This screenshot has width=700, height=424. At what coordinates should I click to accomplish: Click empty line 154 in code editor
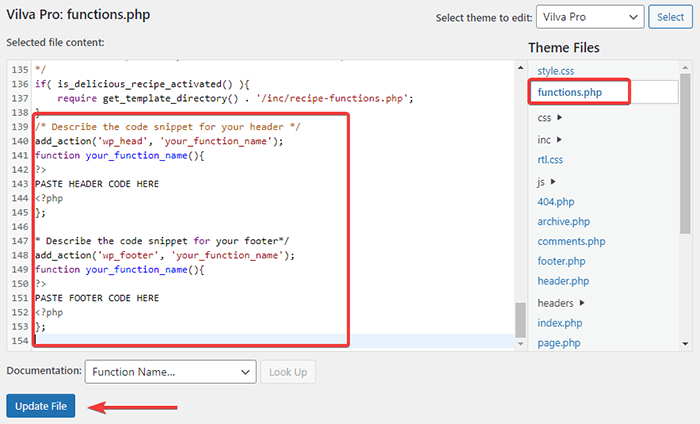click(x=270, y=342)
